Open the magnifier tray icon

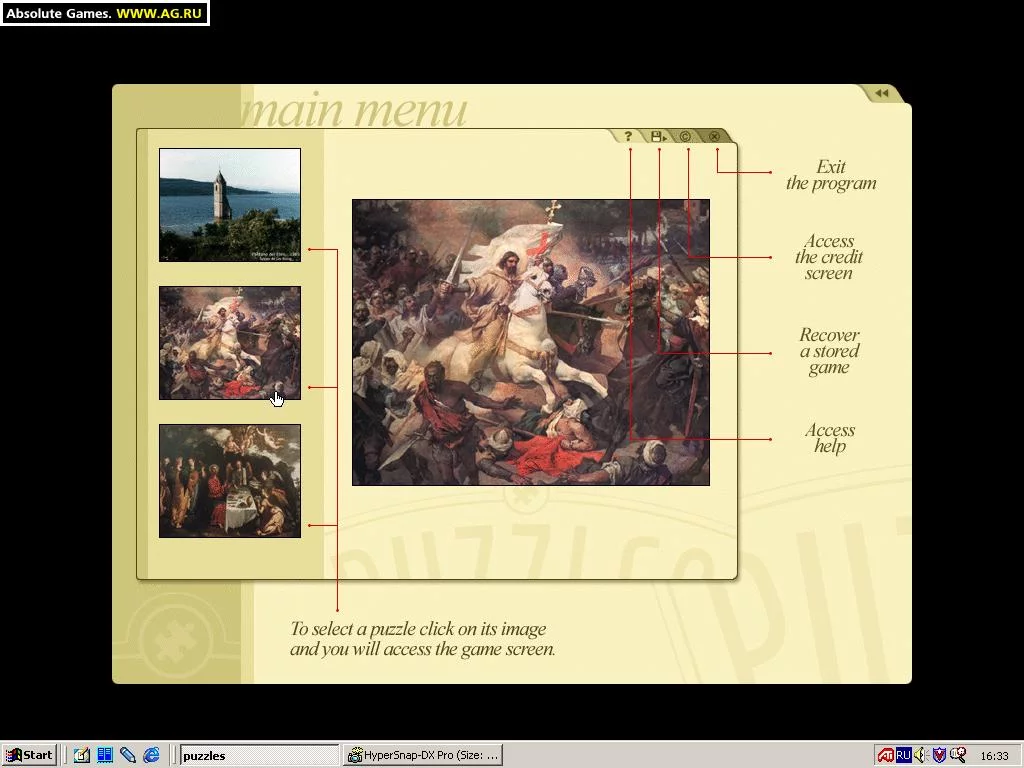[x=957, y=755]
